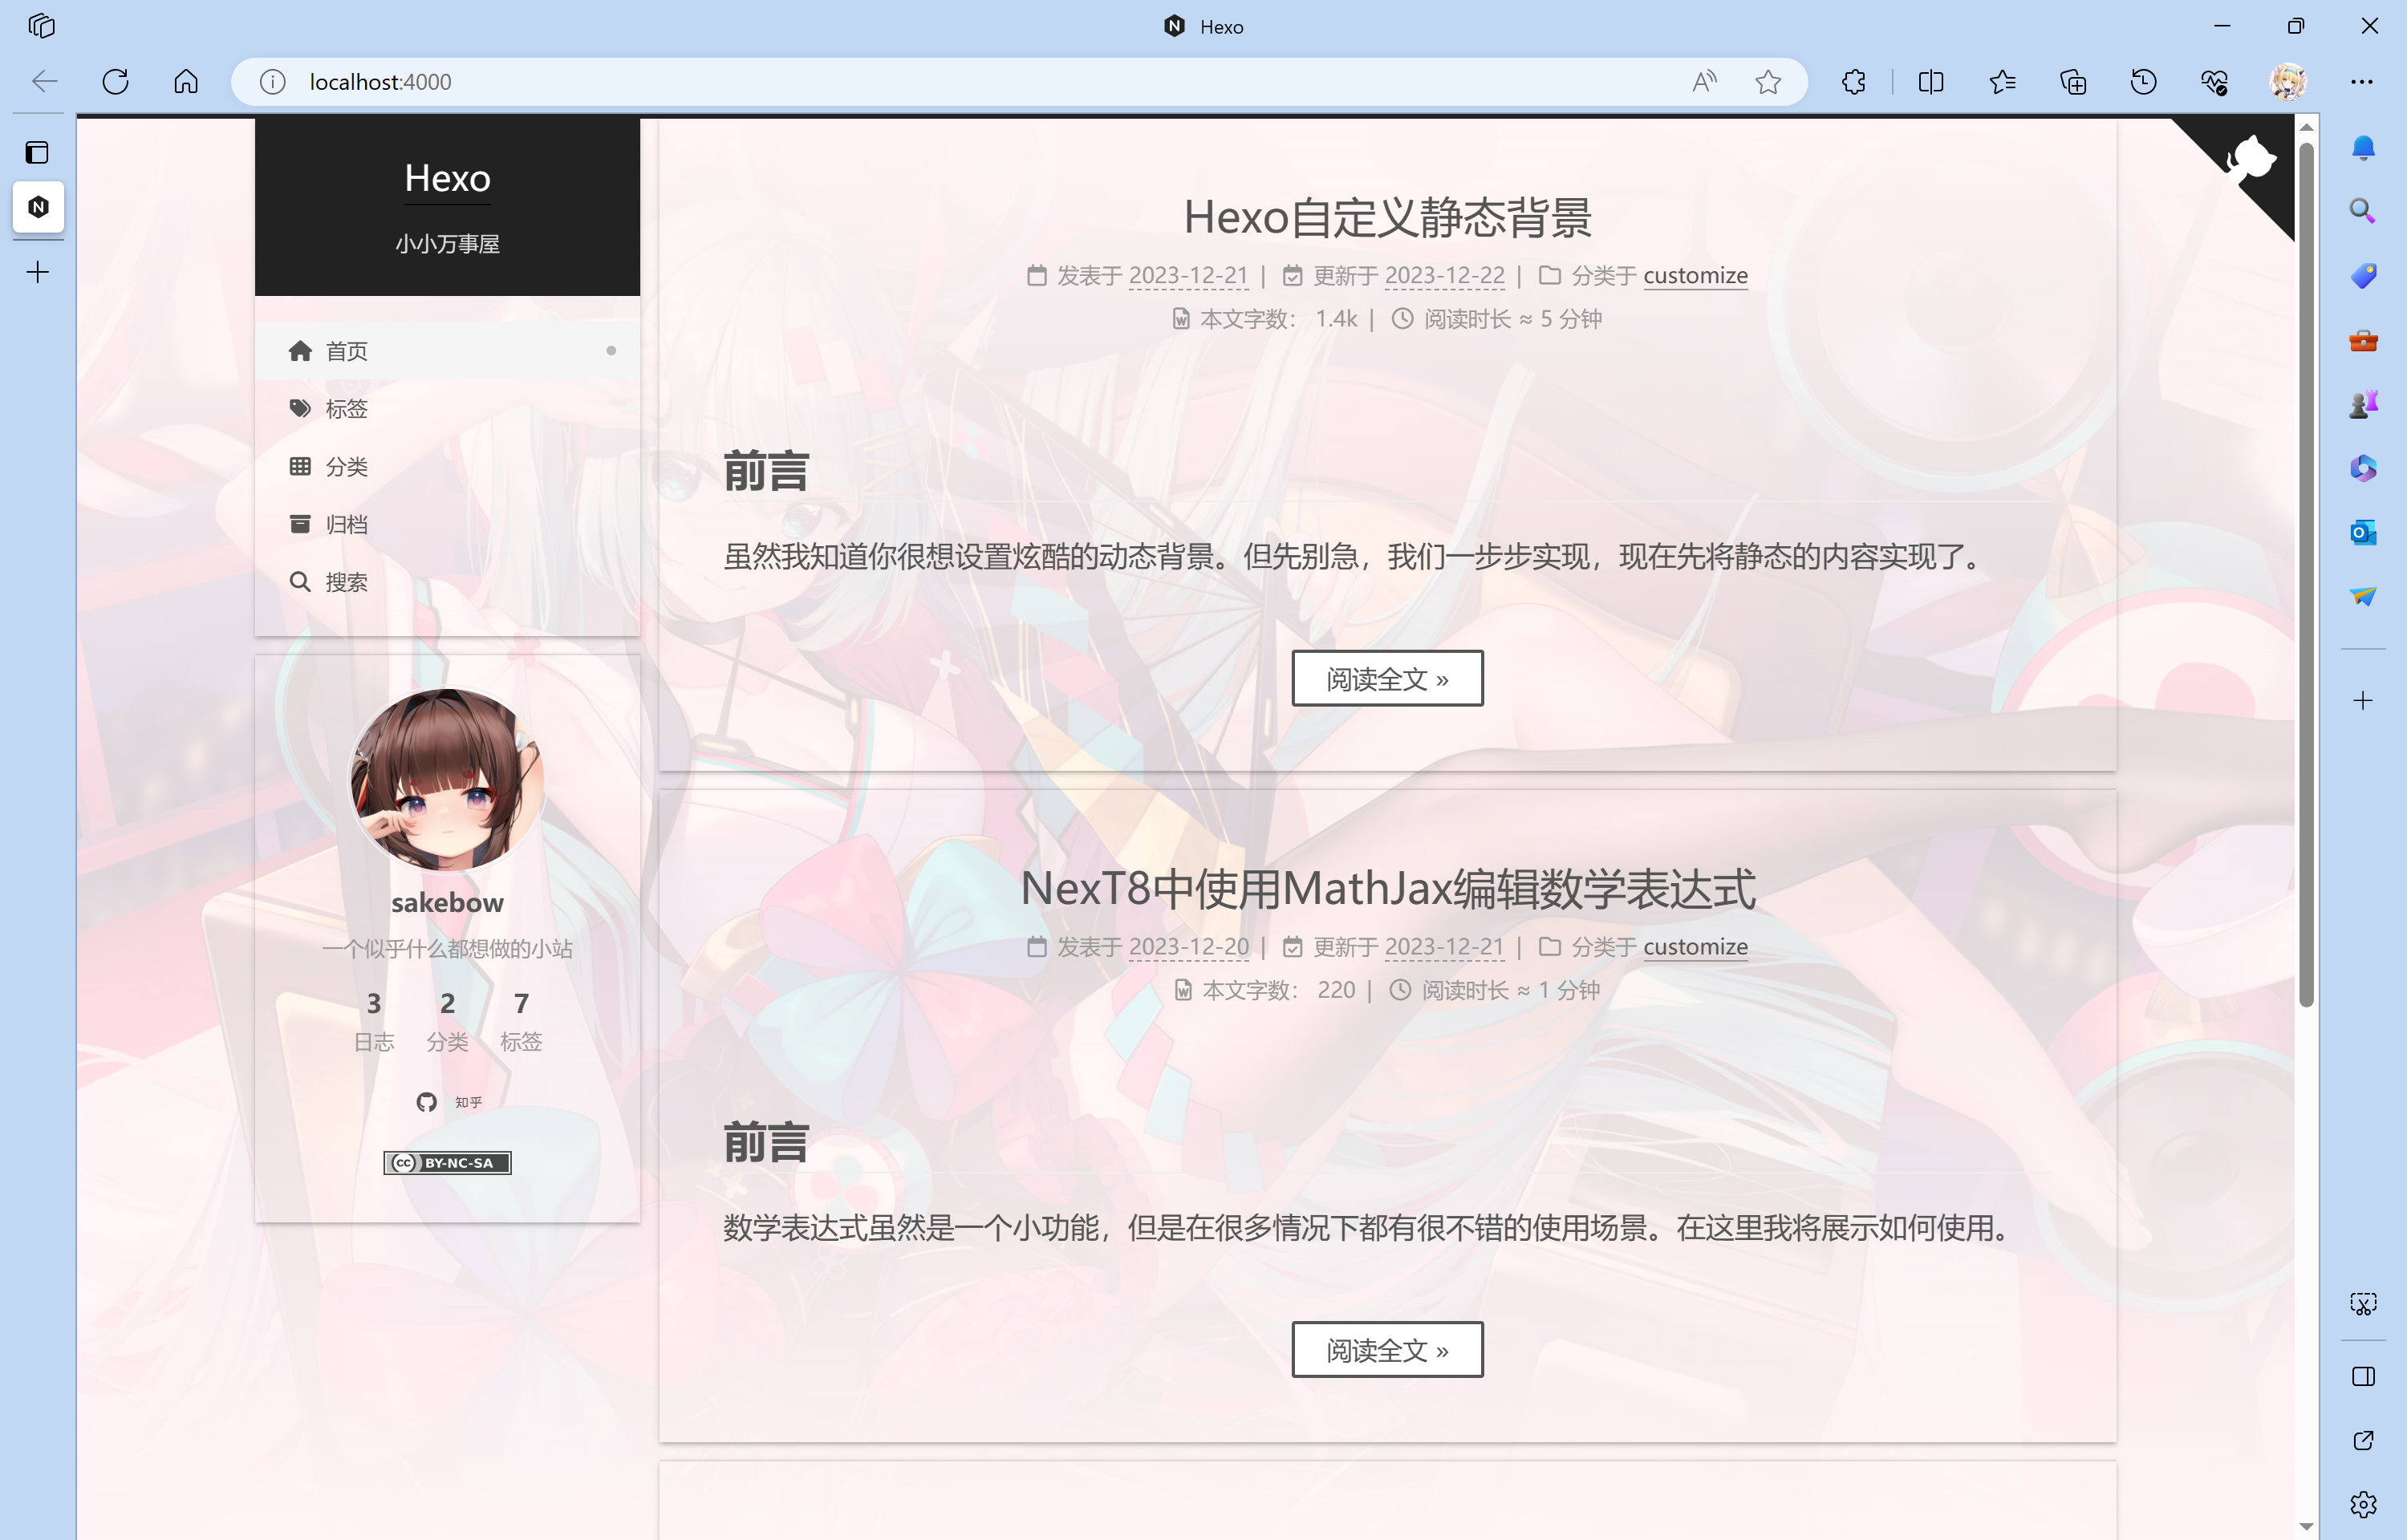Click the GitHub profile icon under sakebow
Viewport: 2407px width, 1540px height.
[427, 1102]
